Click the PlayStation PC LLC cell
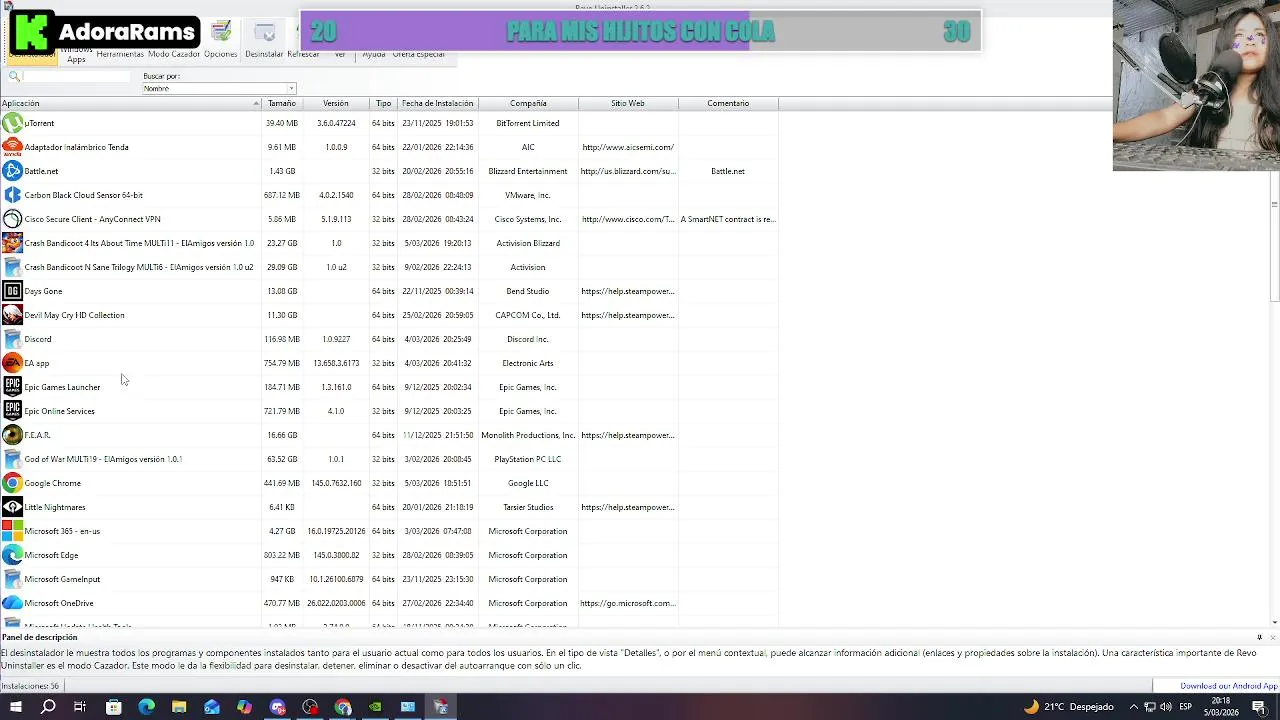This screenshot has height=720, width=1280. pyautogui.click(x=528, y=459)
